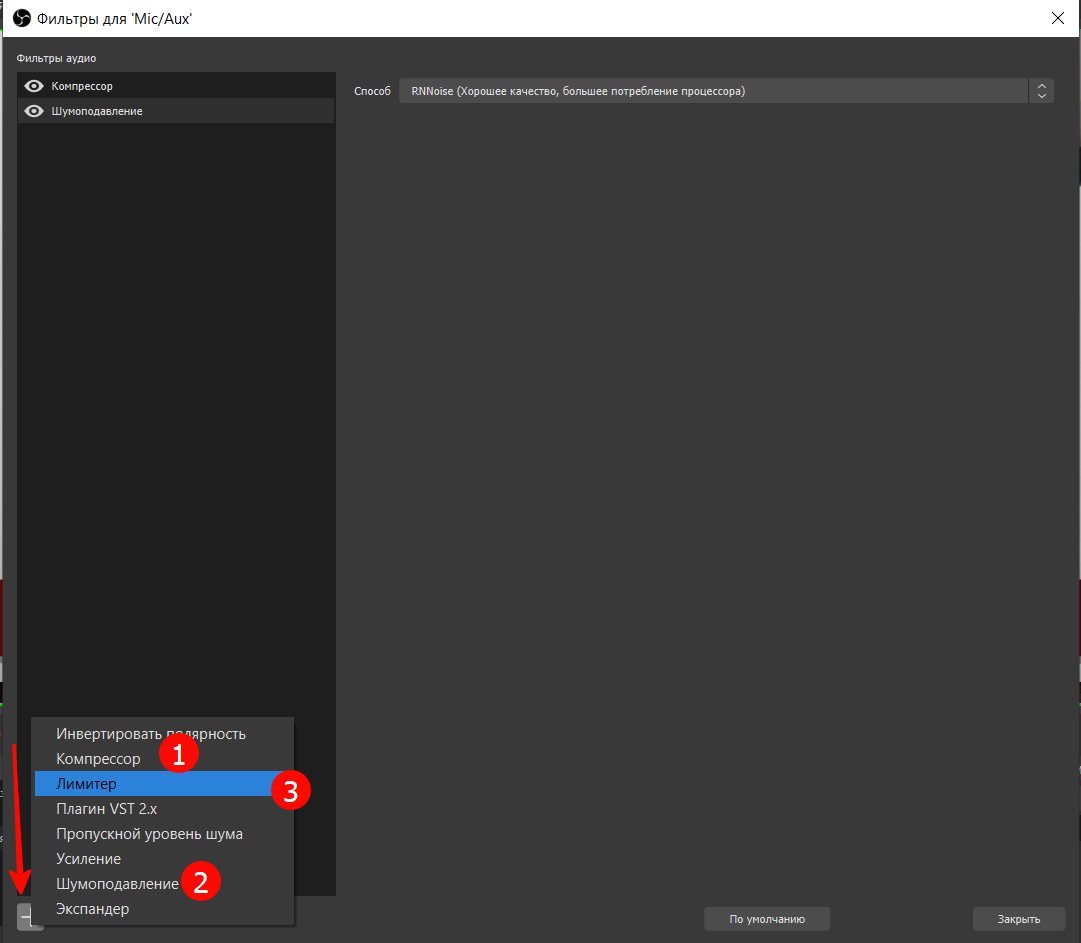
Task: Click the arrows at the Способ dropdown's right edge
Action: [x=1041, y=91]
